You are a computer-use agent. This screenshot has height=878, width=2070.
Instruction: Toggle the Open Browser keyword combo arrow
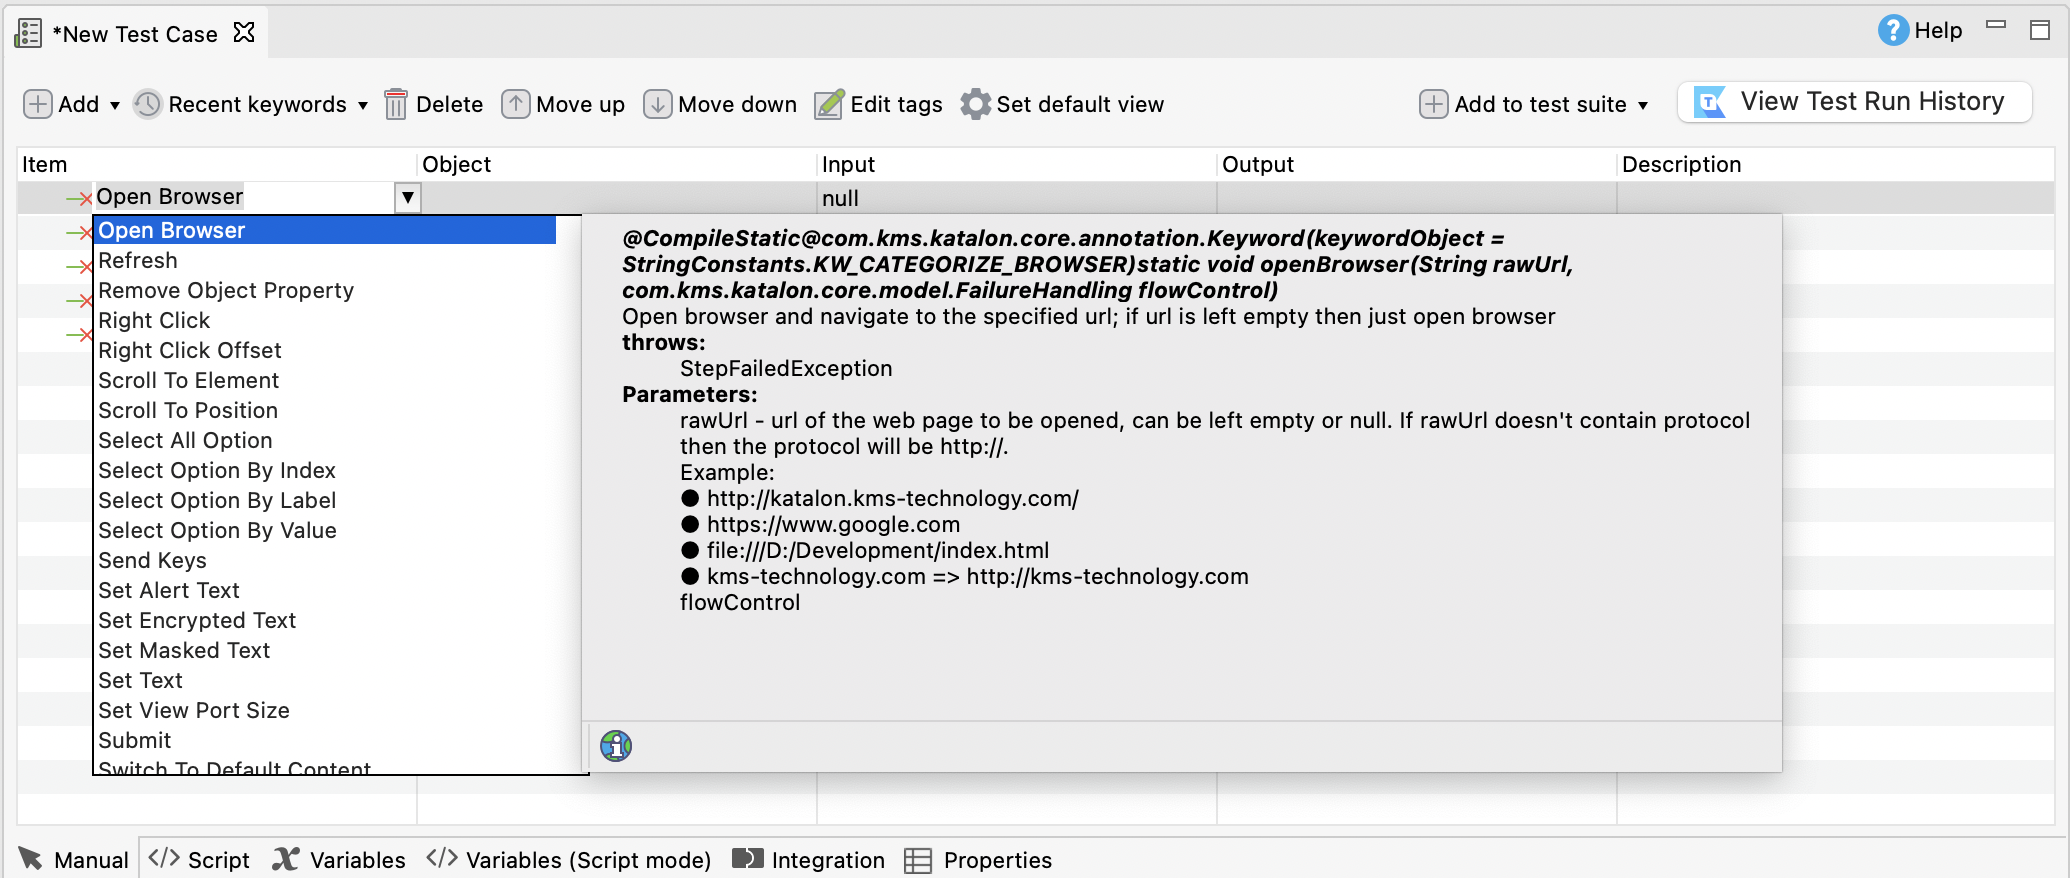(x=408, y=197)
